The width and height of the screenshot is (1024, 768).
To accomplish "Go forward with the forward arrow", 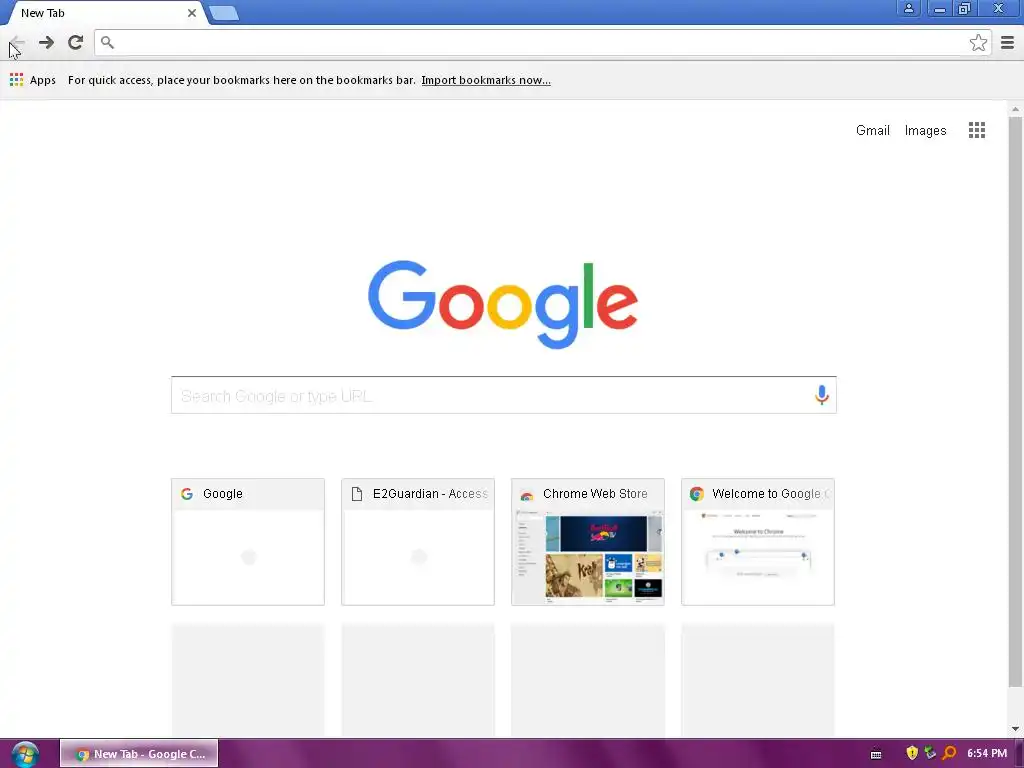I will (46, 42).
